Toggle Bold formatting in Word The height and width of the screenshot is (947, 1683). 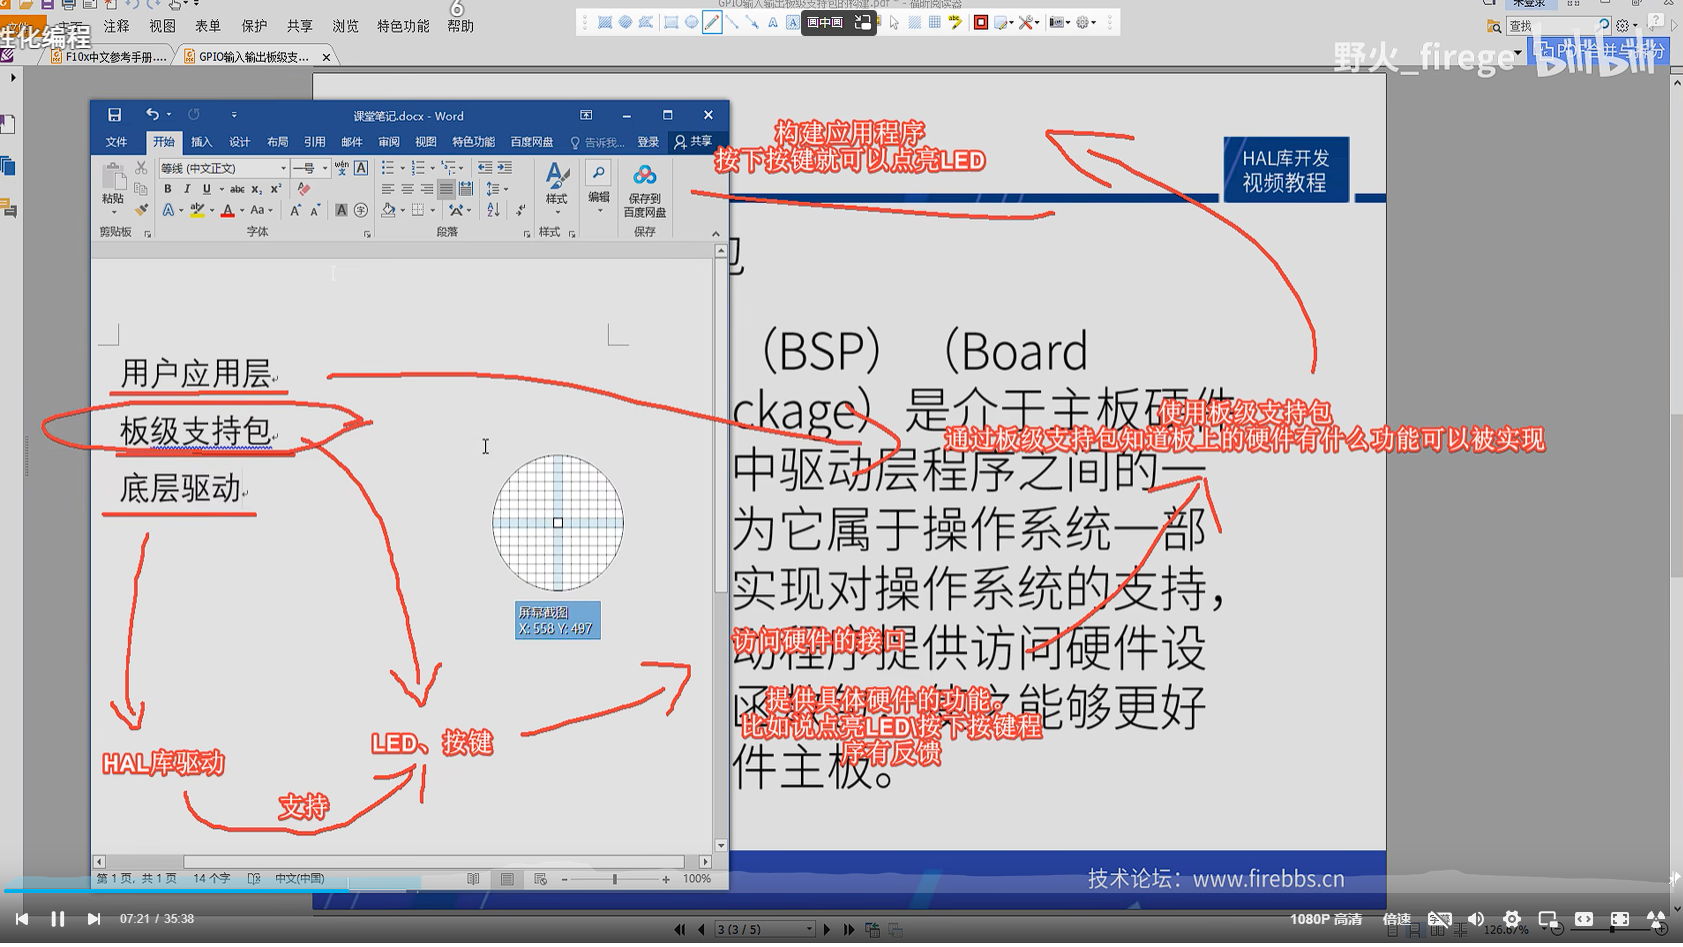pos(168,188)
